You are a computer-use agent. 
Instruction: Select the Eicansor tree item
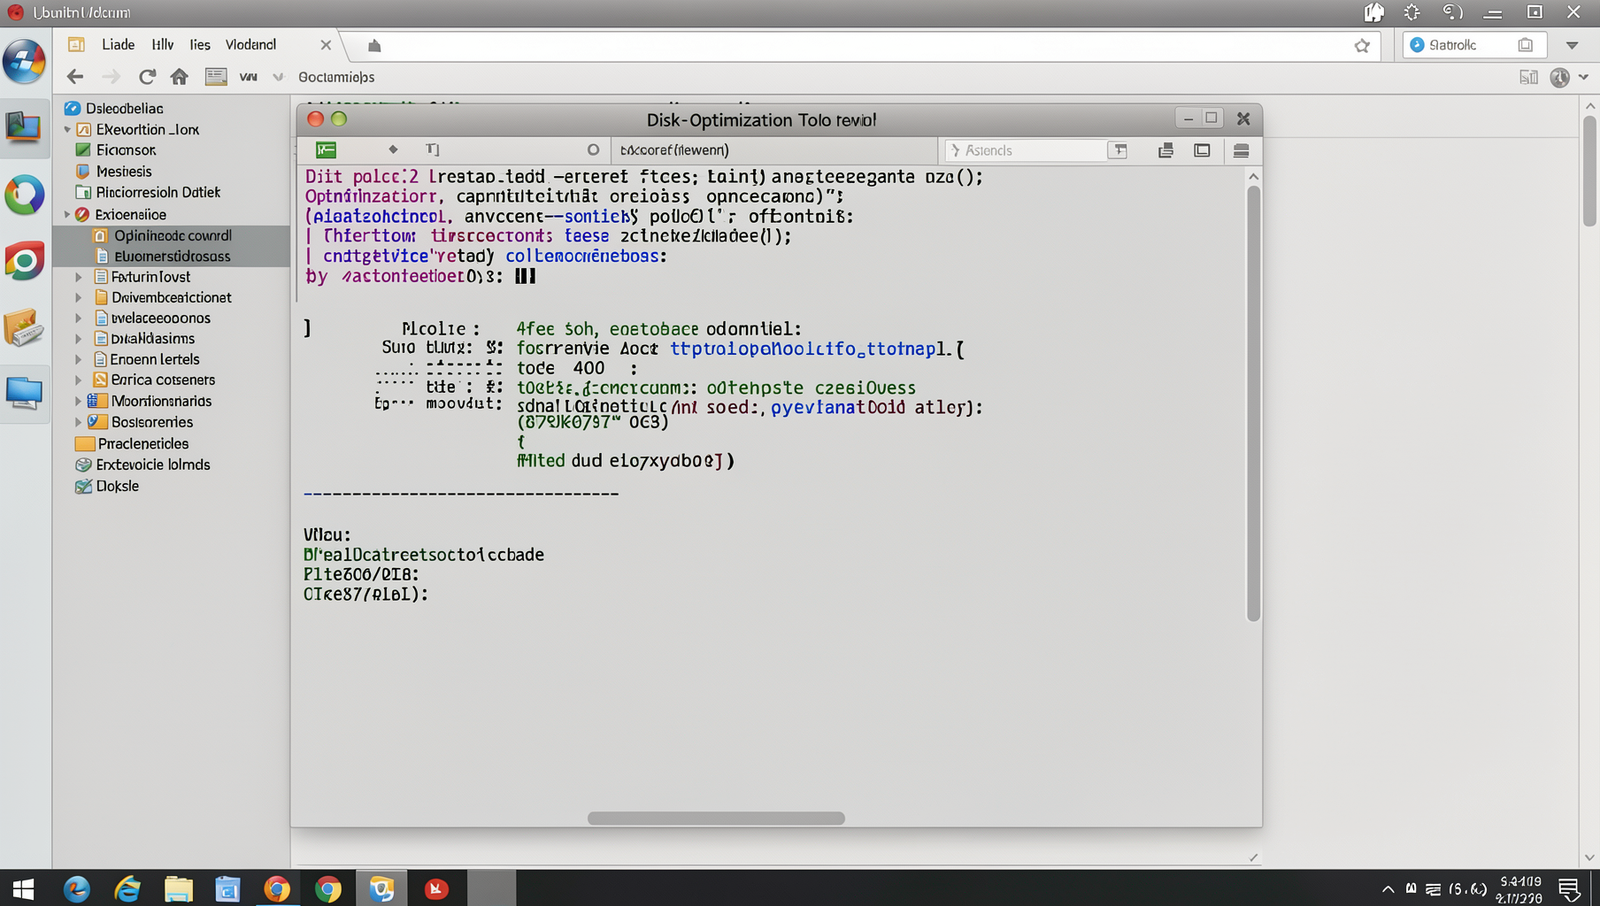(126, 150)
